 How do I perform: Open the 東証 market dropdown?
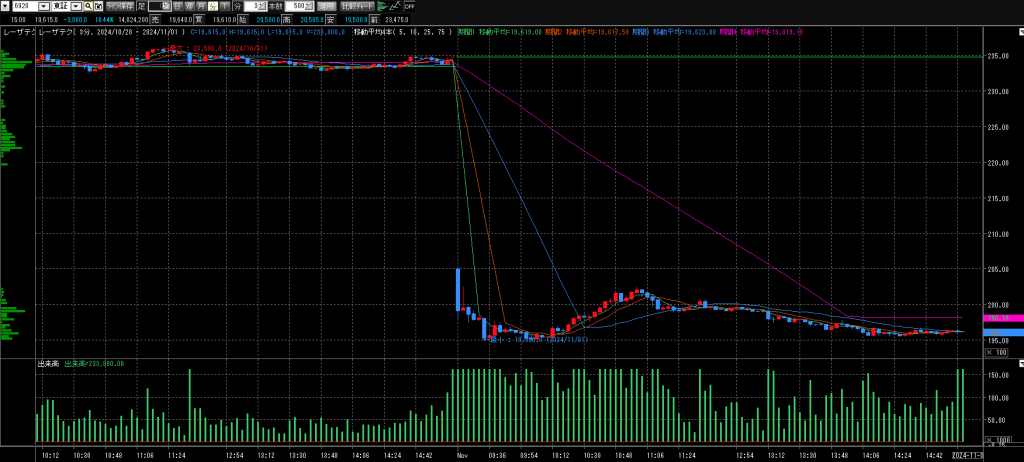click(76, 6)
